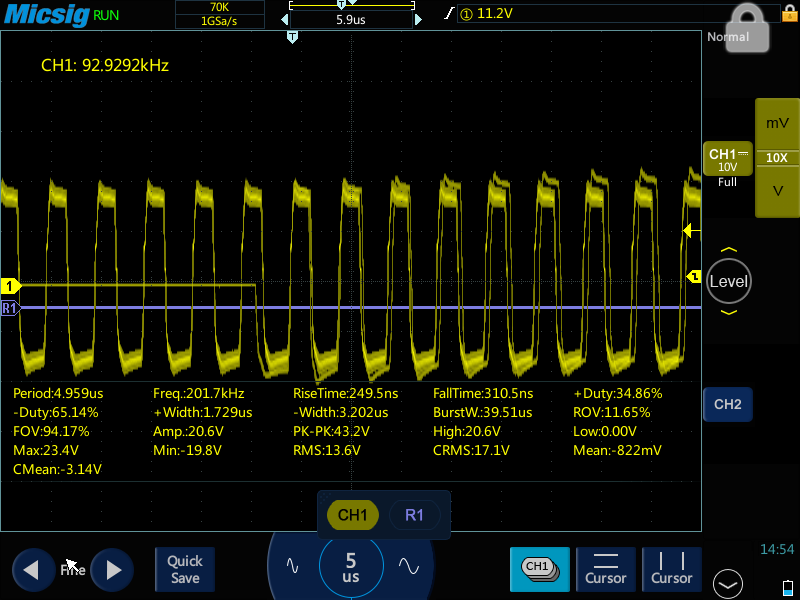Shift horizontal position right arrow
Screen dimensions: 800x600
[418, 20]
